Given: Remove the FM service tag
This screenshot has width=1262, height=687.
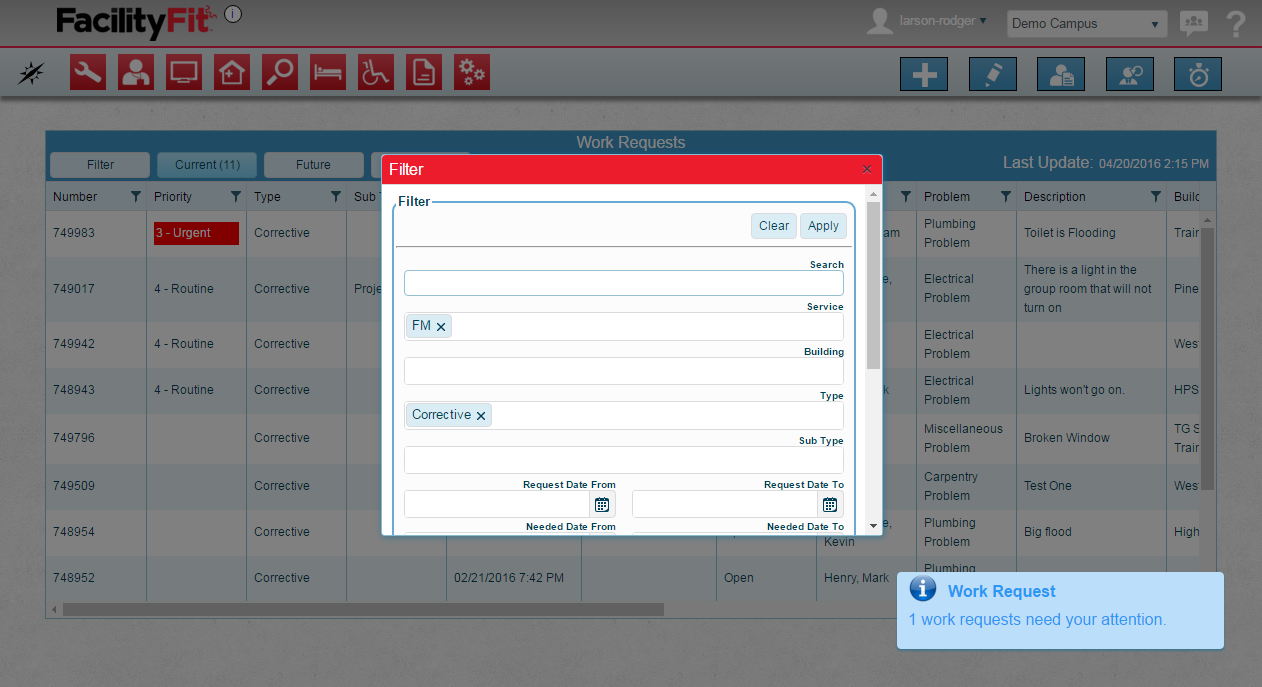Looking at the screenshot, I should click(x=441, y=327).
